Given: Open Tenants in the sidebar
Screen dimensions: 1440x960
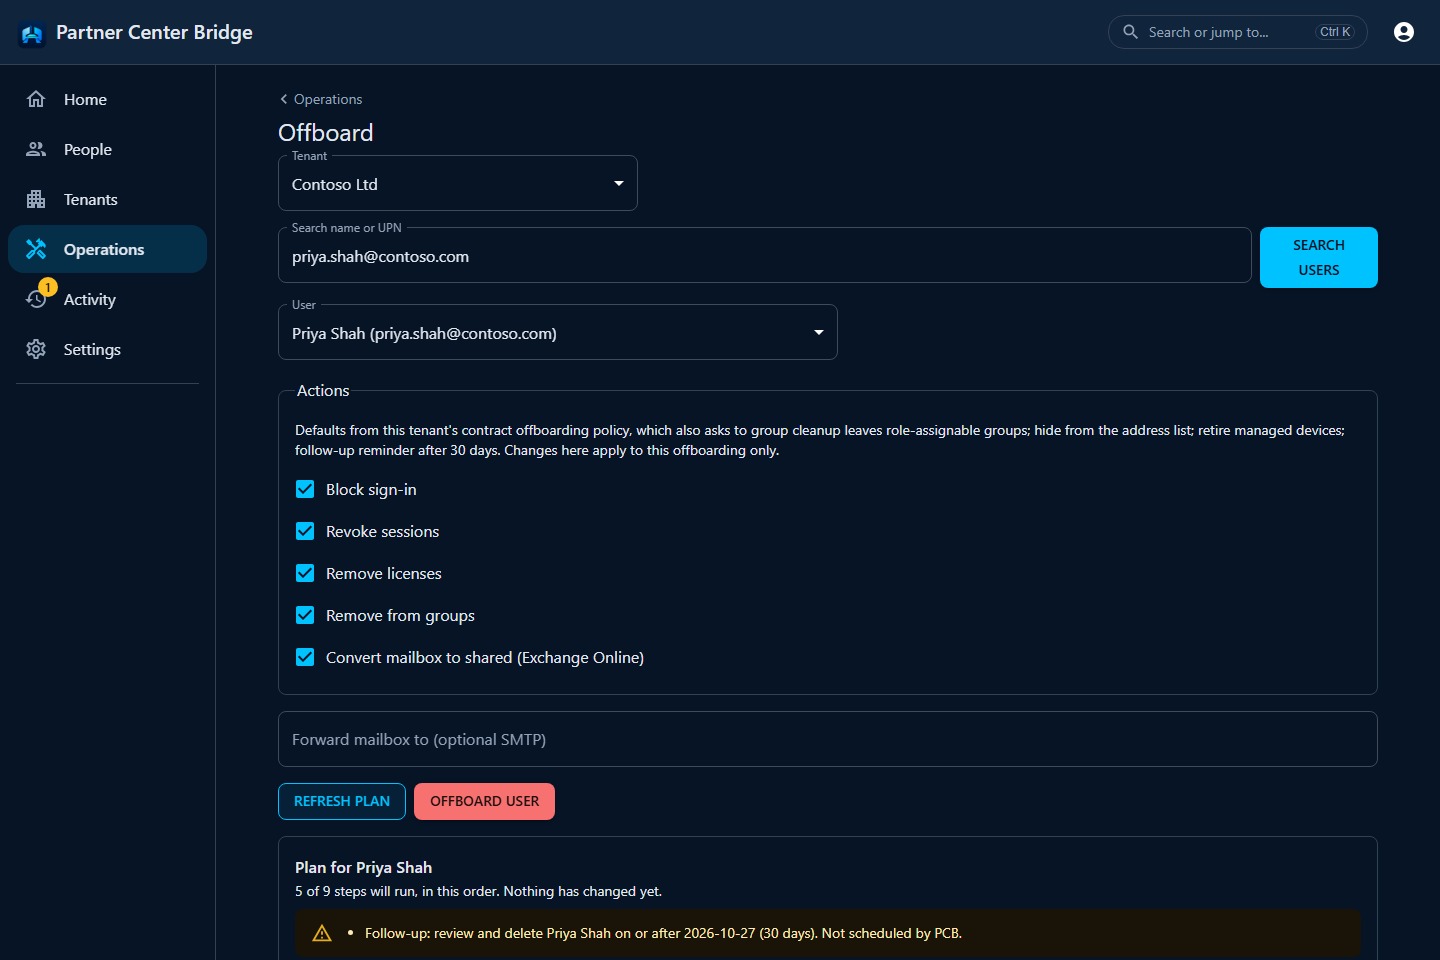Looking at the screenshot, I should tap(107, 199).
